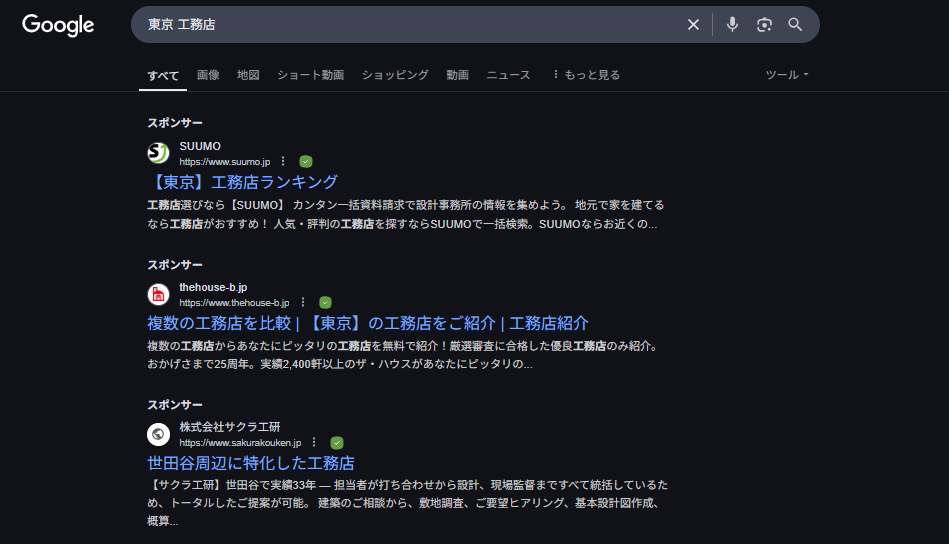Click the thehouse-b.jp site name
Viewport: 949px width, 544px height.
[213, 287]
